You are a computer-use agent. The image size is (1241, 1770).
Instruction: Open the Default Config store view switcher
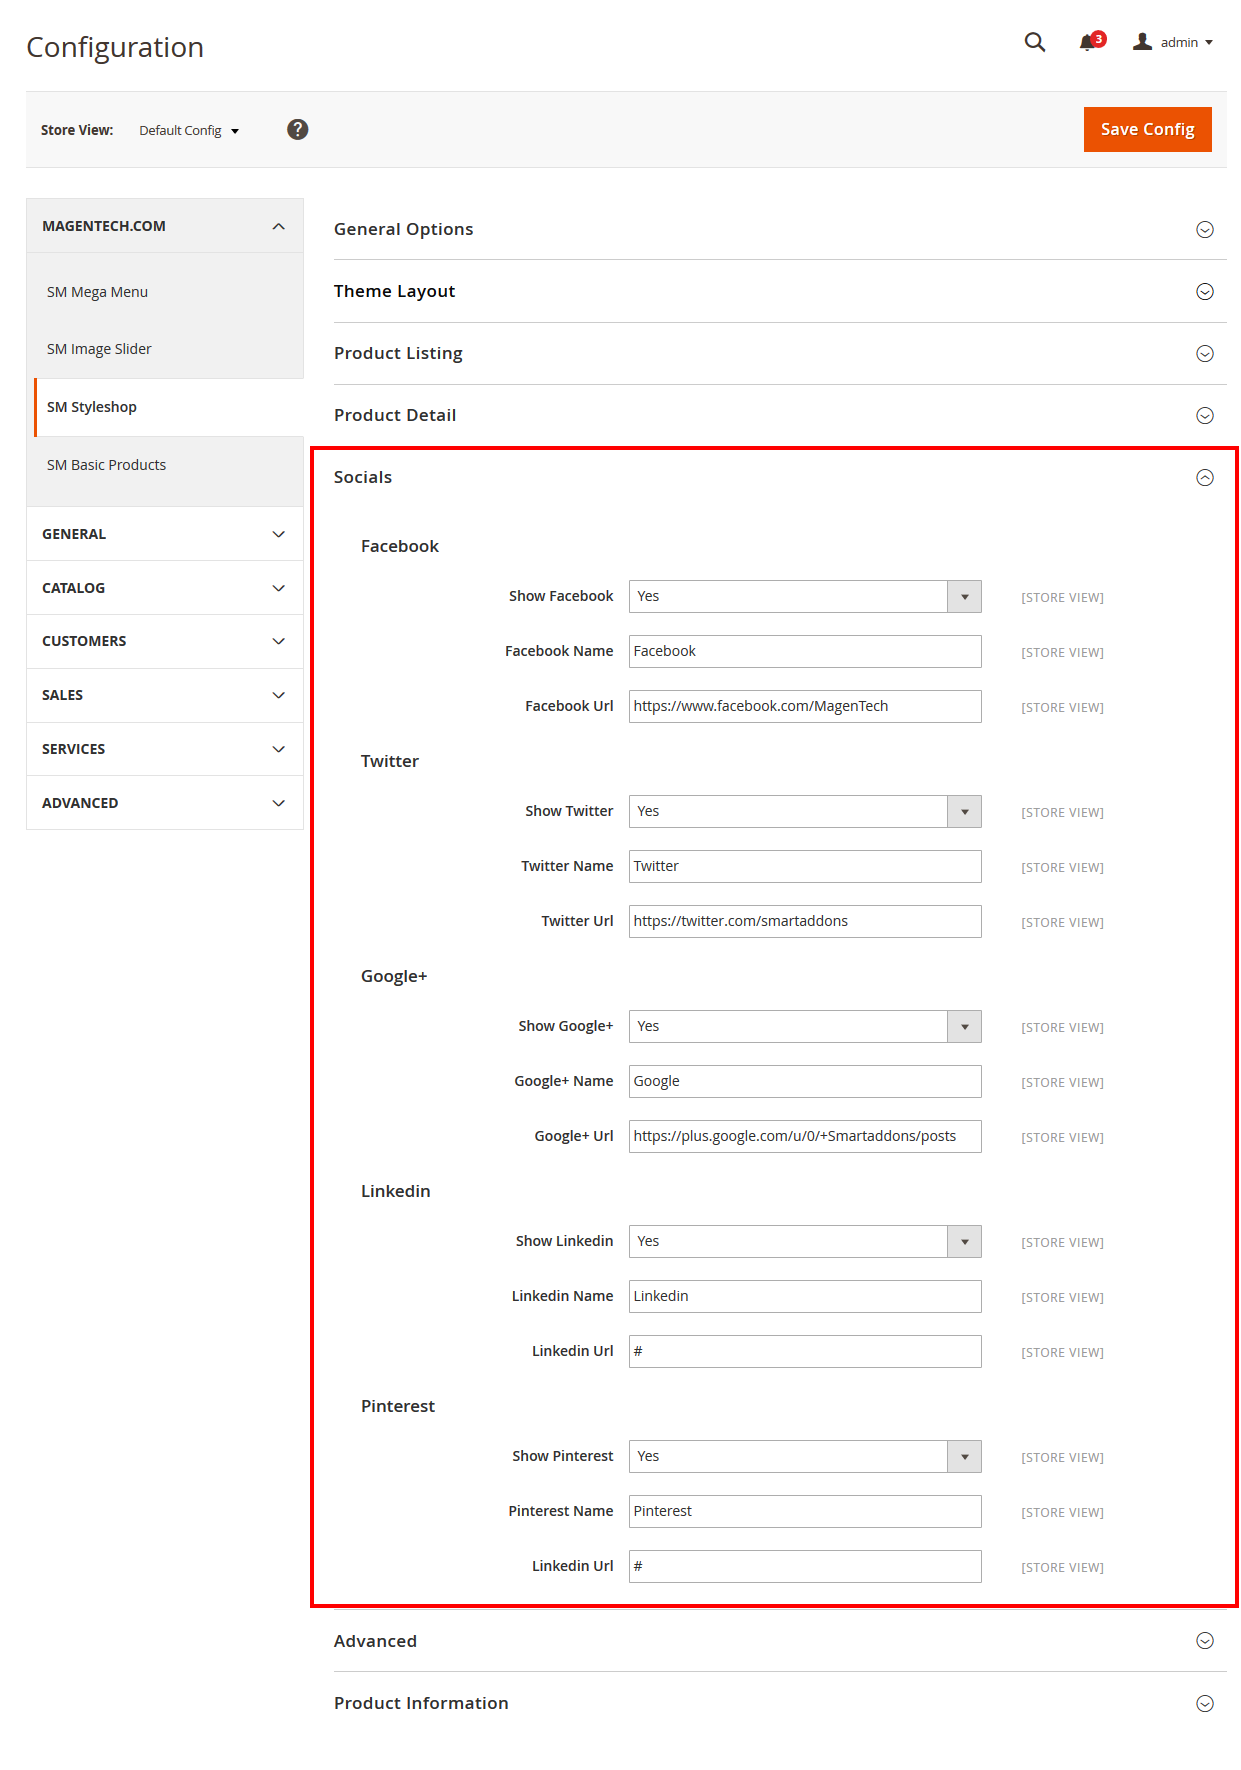(189, 130)
